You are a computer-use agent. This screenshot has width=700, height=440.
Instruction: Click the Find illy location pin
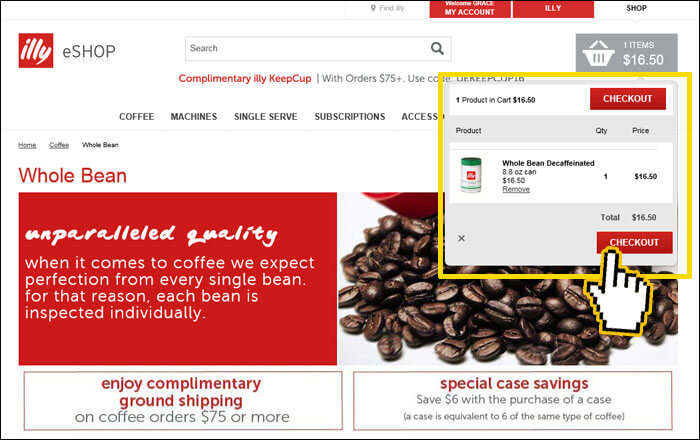coord(373,8)
